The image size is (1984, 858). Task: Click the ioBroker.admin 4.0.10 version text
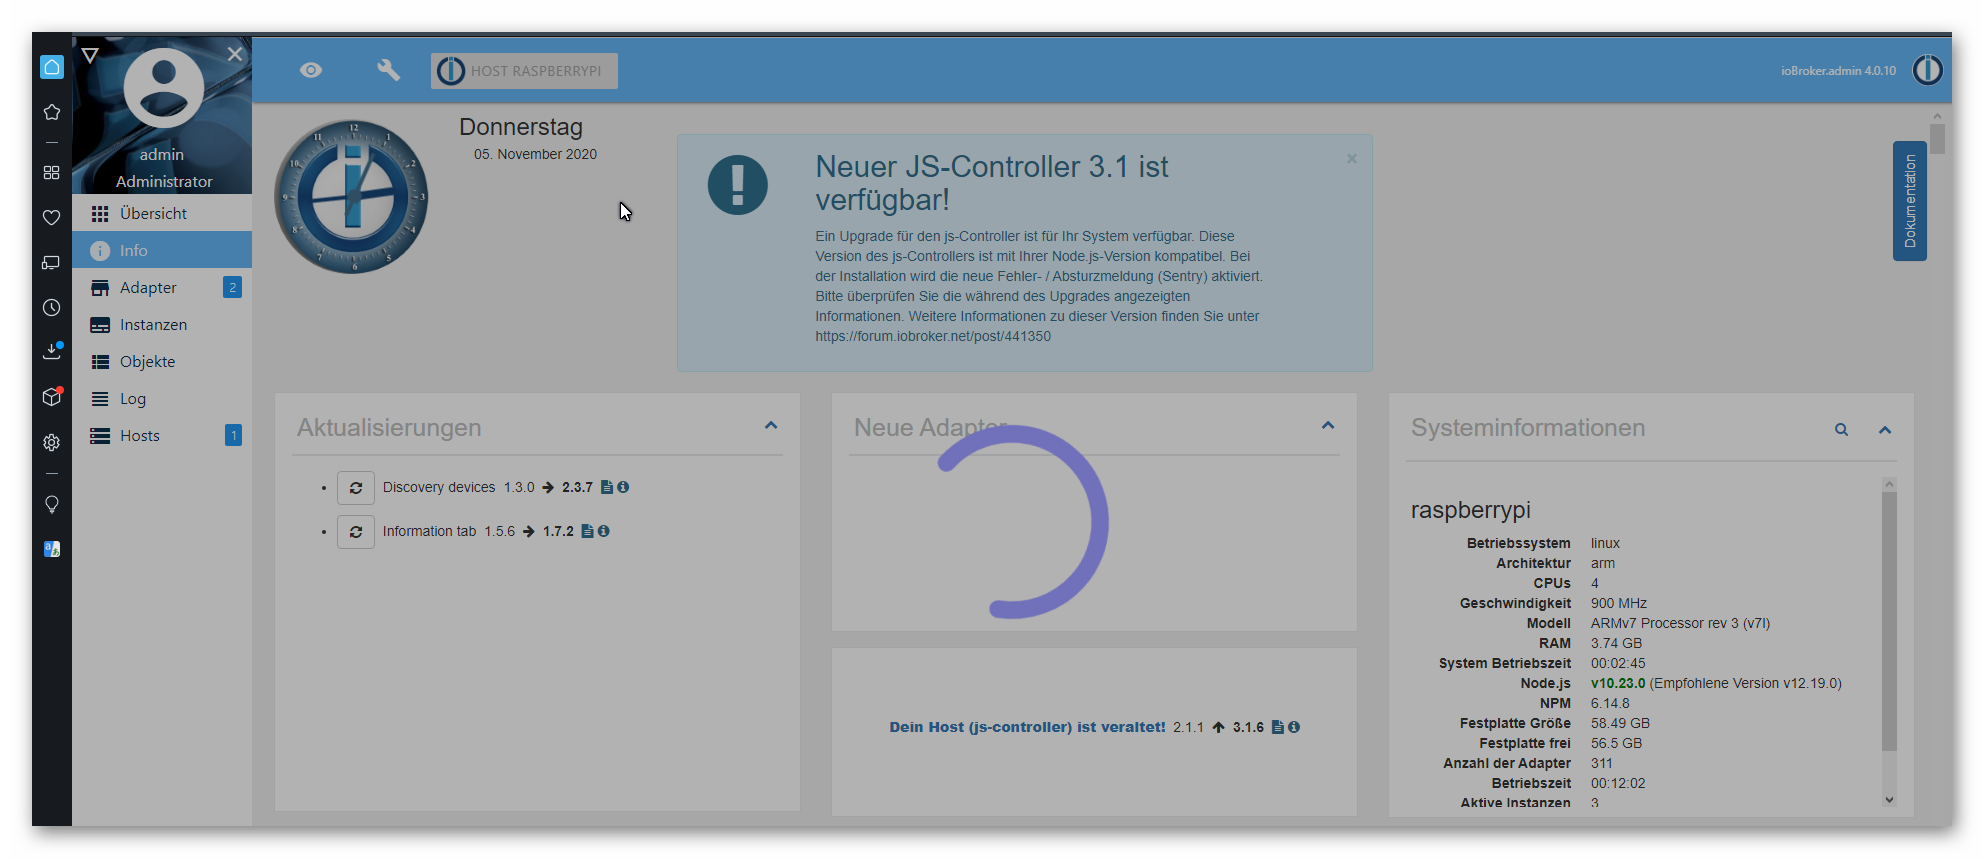pyautogui.click(x=1838, y=71)
